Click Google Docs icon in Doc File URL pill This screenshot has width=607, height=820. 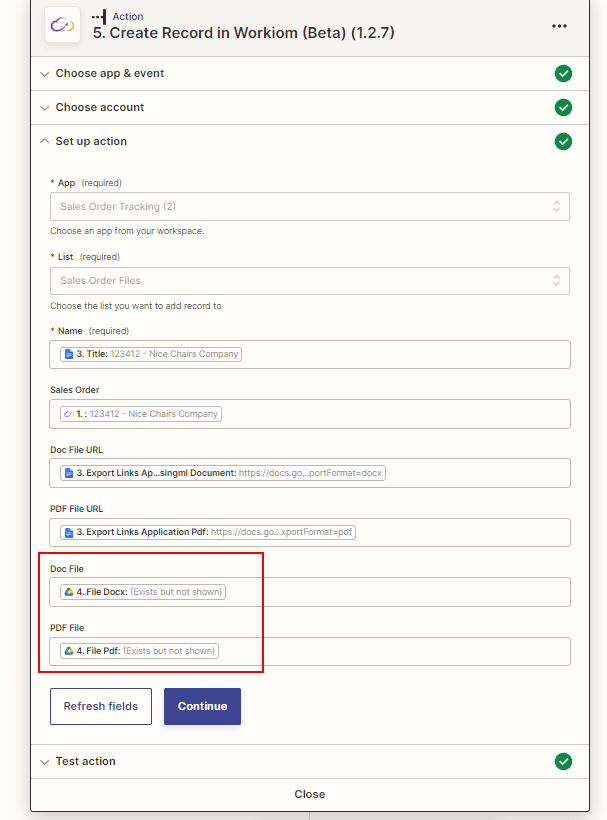pyautogui.click(x=68, y=473)
